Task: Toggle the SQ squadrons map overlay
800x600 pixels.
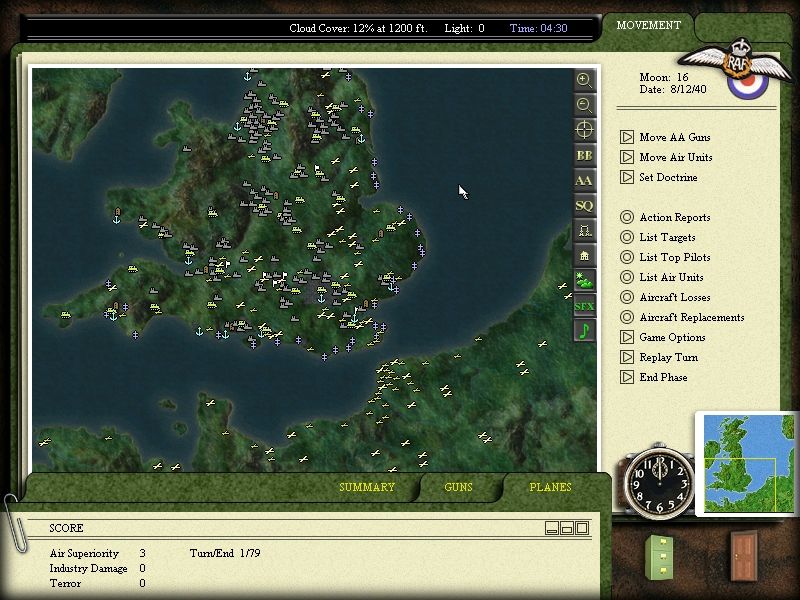Action: pyautogui.click(x=584, y=205)
